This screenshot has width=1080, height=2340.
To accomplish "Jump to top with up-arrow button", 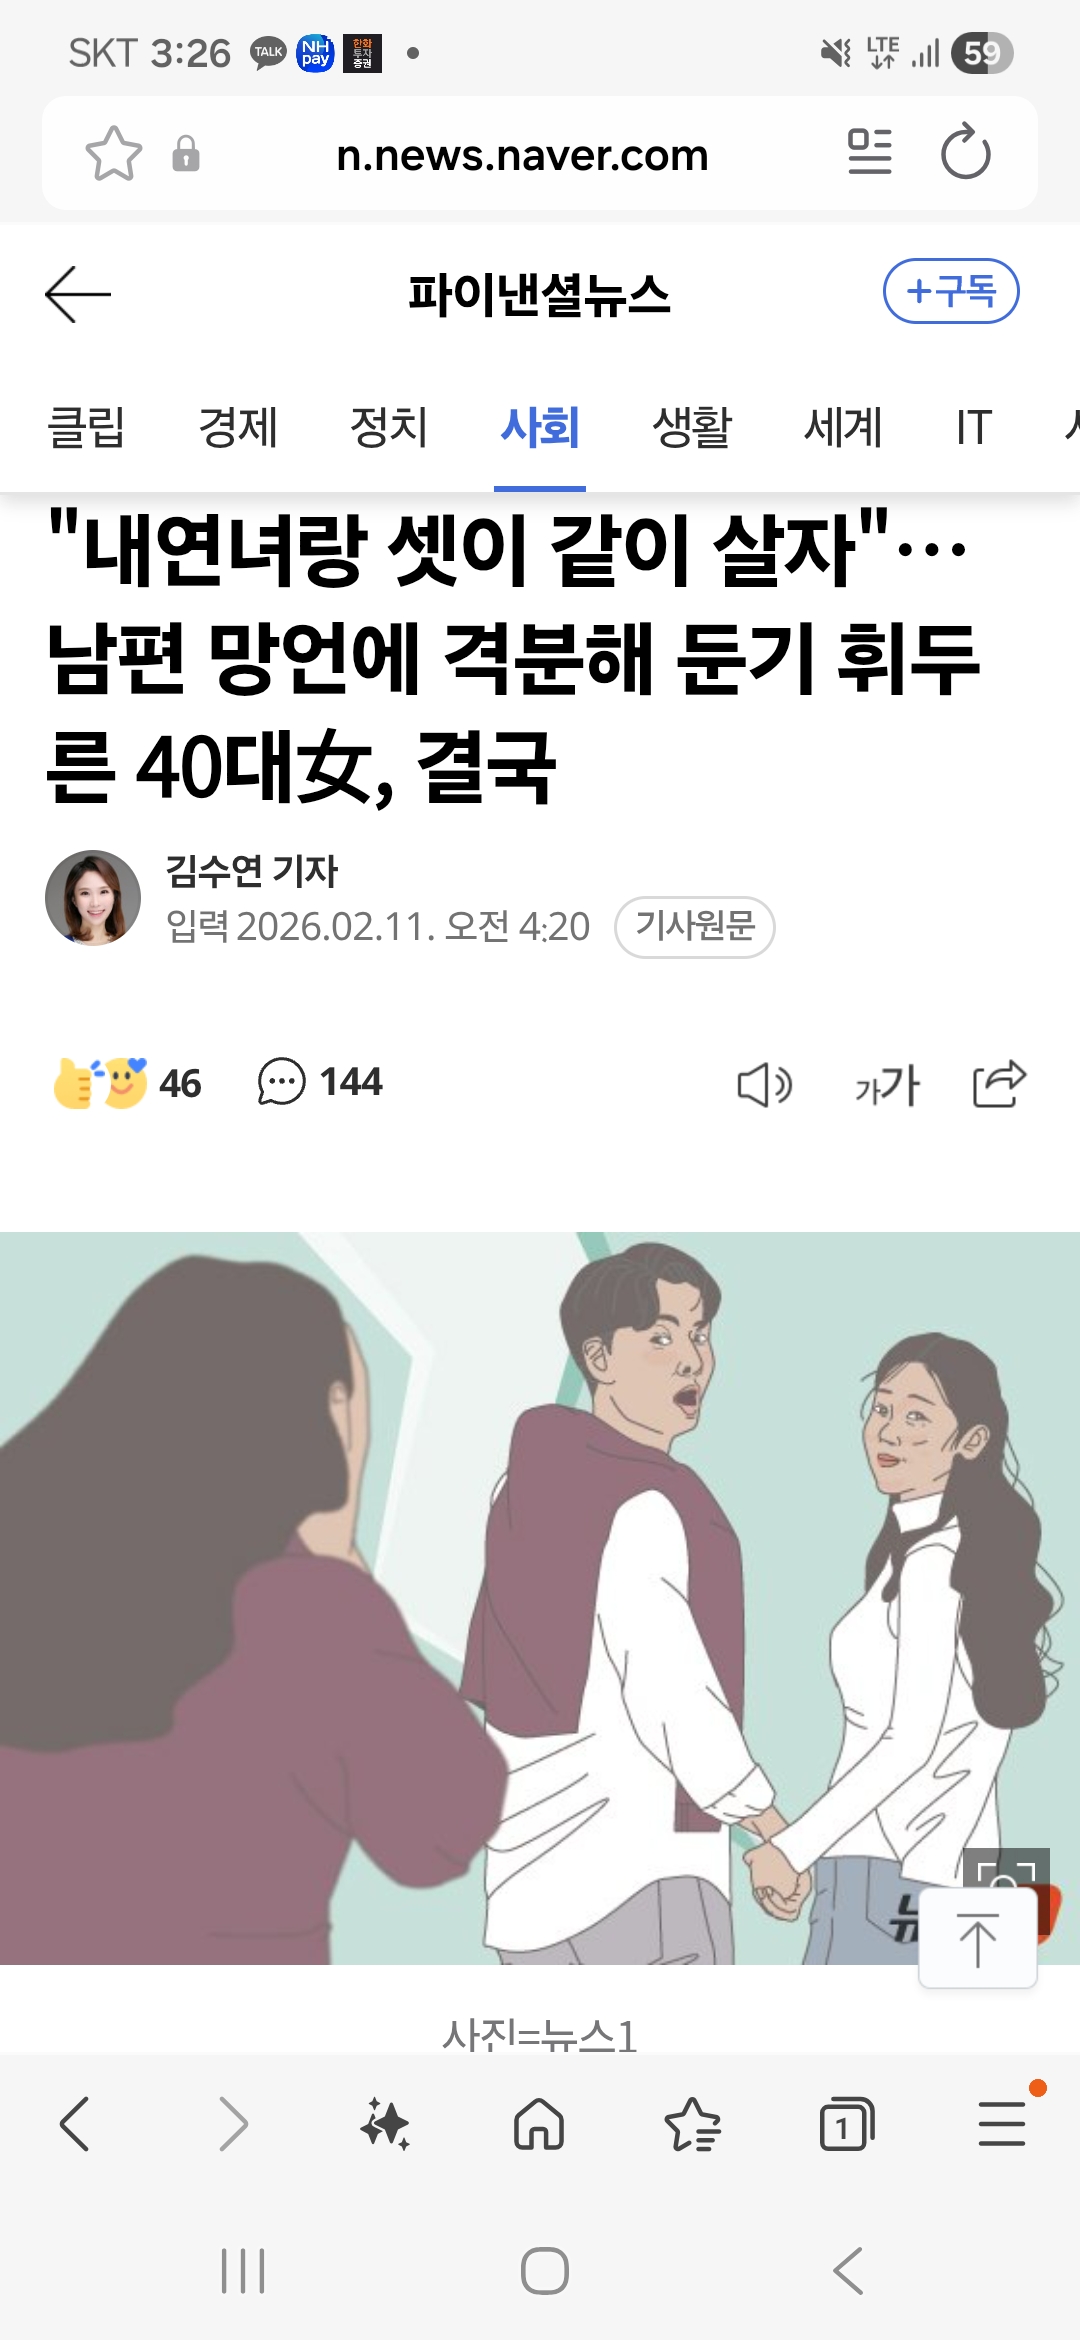I will (x=978, y=1939).
